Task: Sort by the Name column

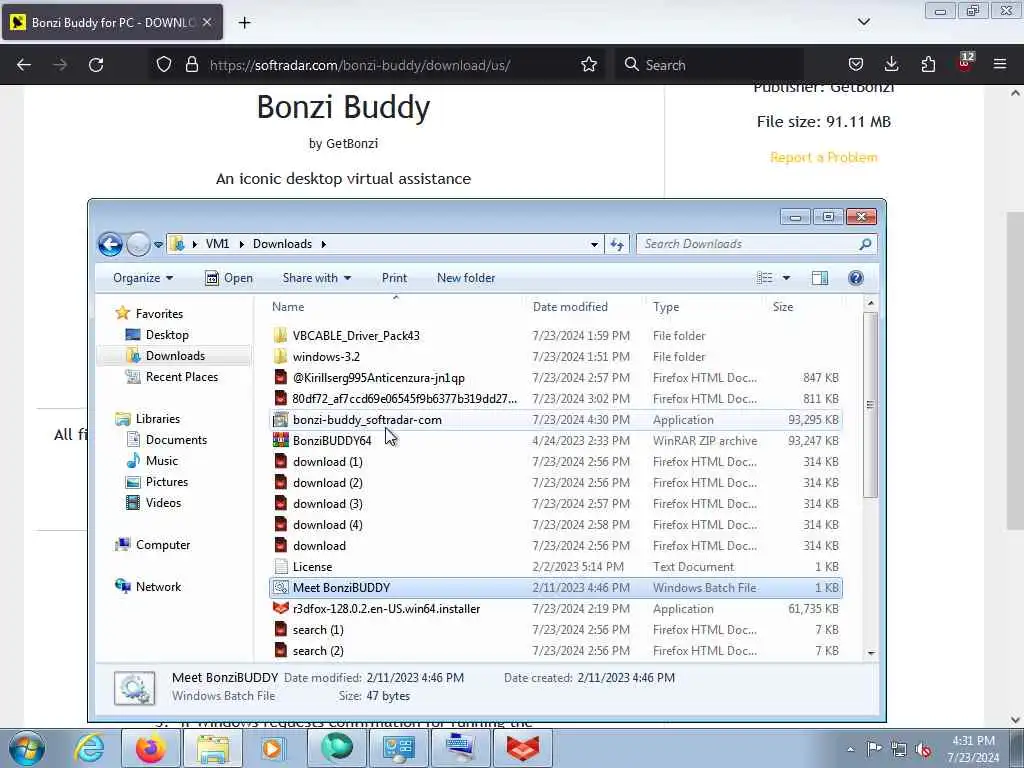Action: pyautogui.click(x=395, y=307)
